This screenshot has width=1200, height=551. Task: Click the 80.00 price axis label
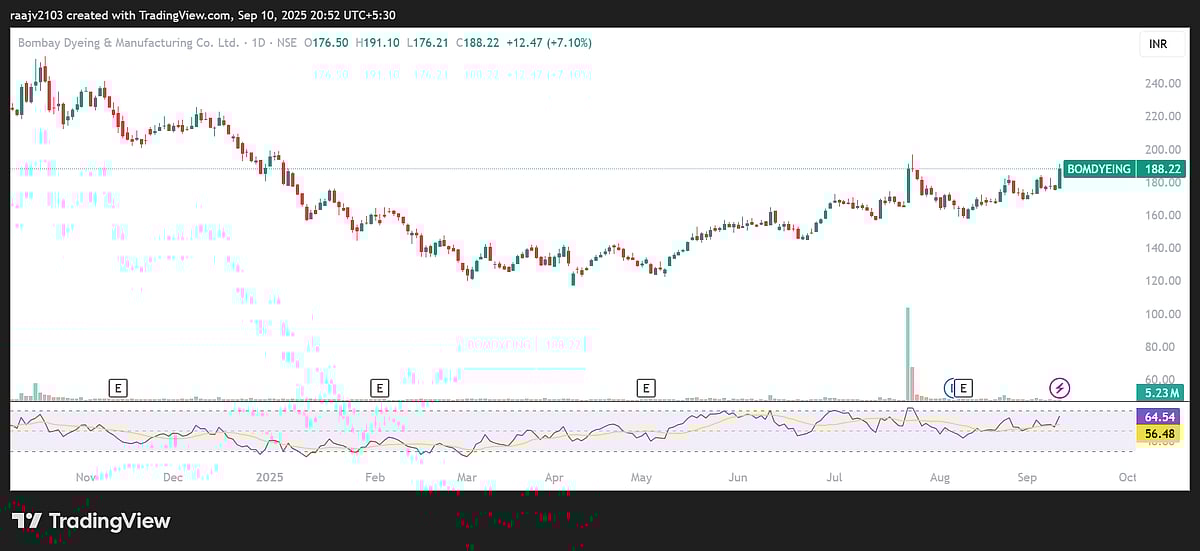coord(1162,347)
